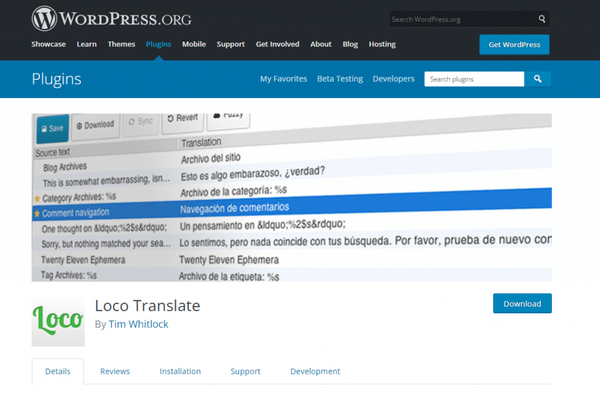Switch to the Installation tab
Image resolution: width=600 pixels, height=397 pixels.
coord(180,371)
